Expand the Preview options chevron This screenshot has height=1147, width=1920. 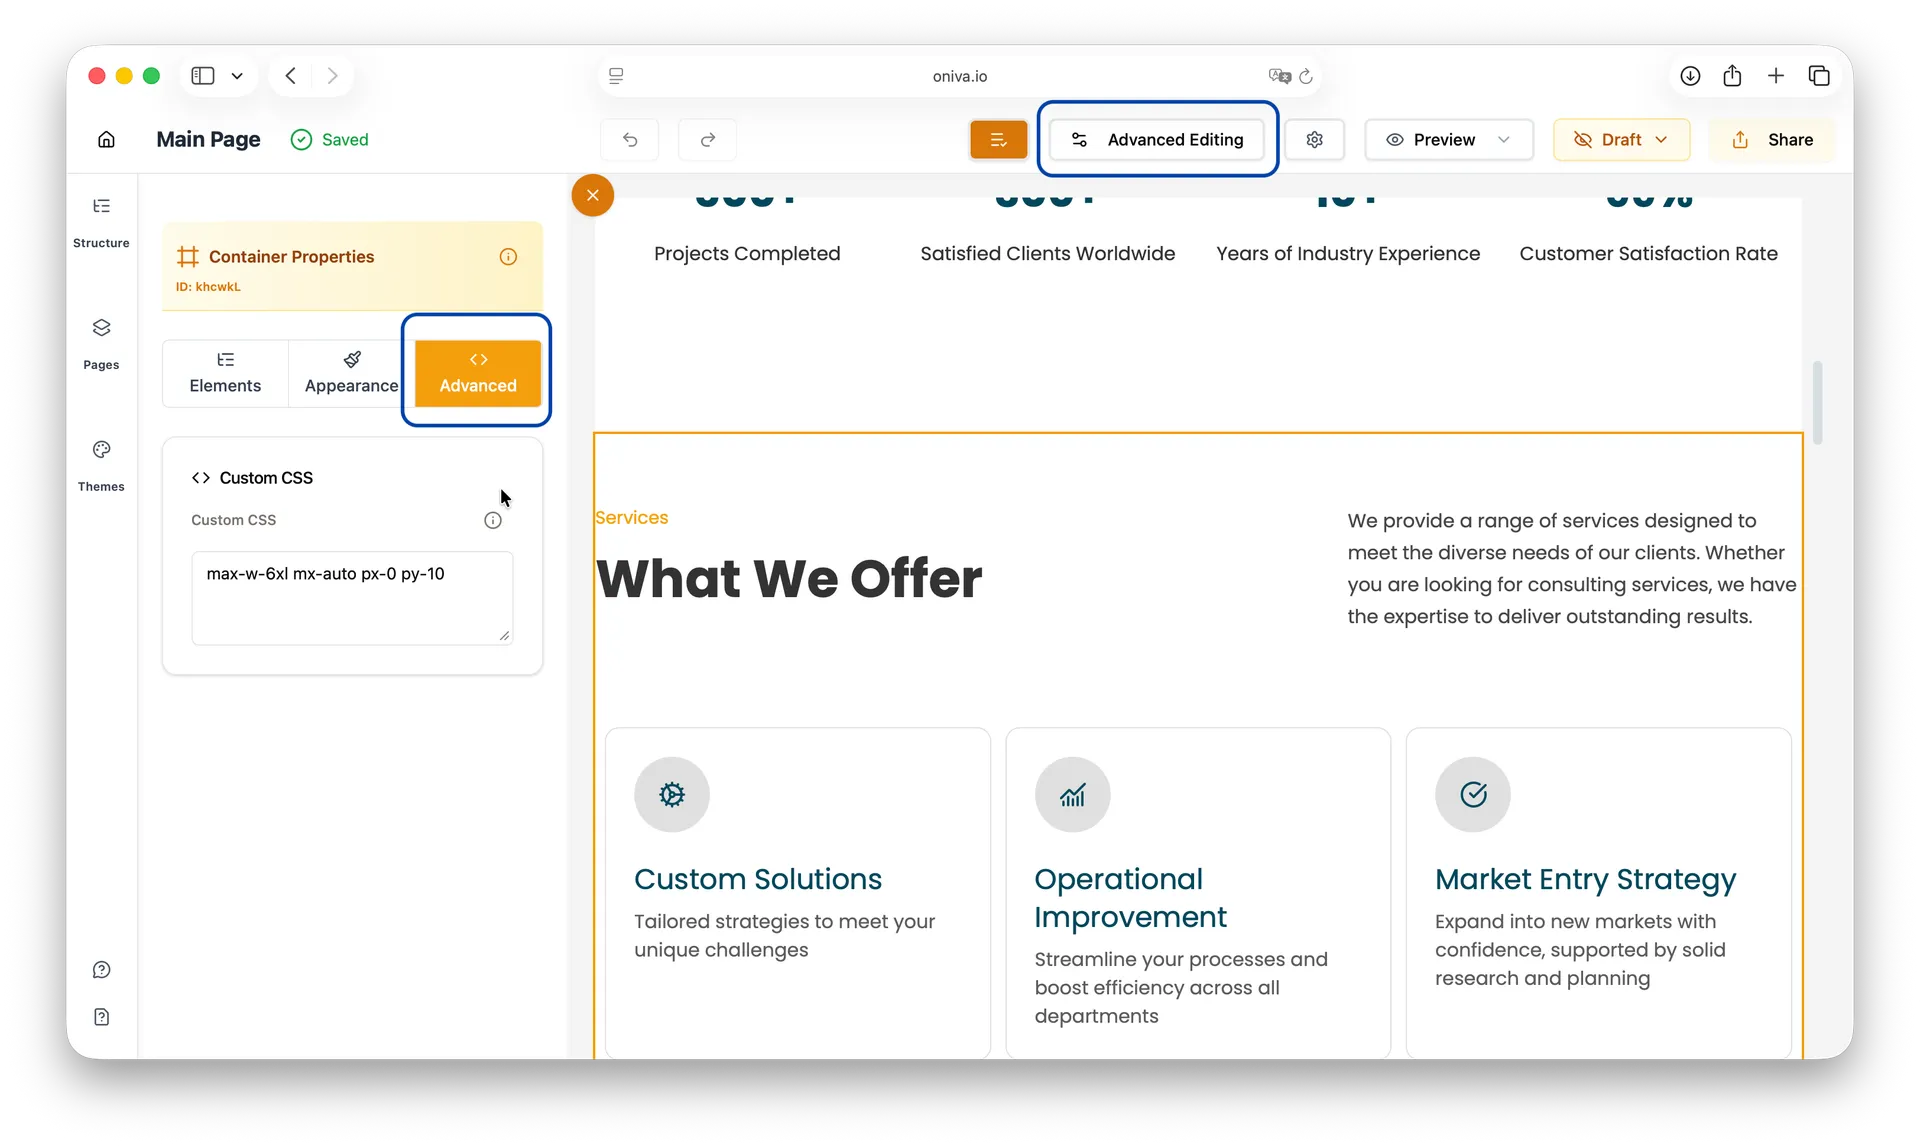[1506, 139]
